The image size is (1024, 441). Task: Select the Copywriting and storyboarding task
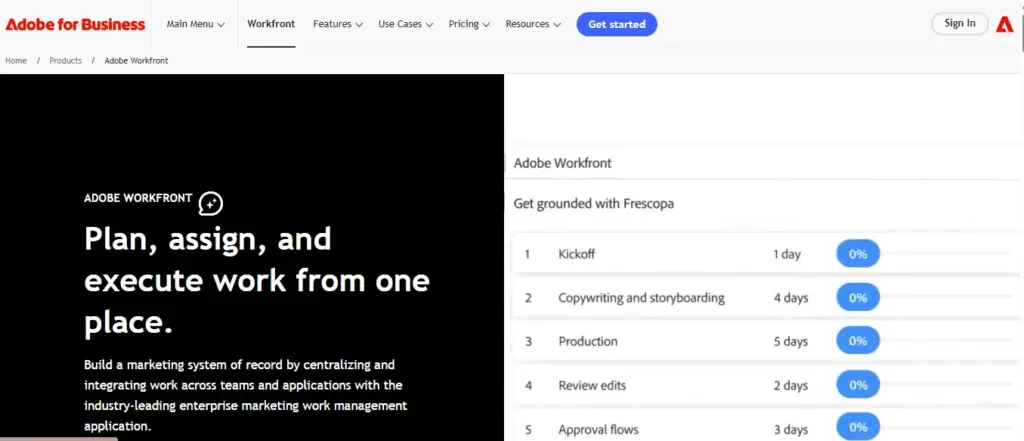click(641, 298)
